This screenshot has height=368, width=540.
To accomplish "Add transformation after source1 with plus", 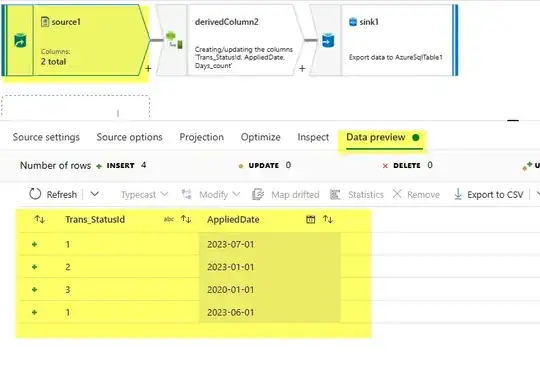I will click(x=148, y=69).
